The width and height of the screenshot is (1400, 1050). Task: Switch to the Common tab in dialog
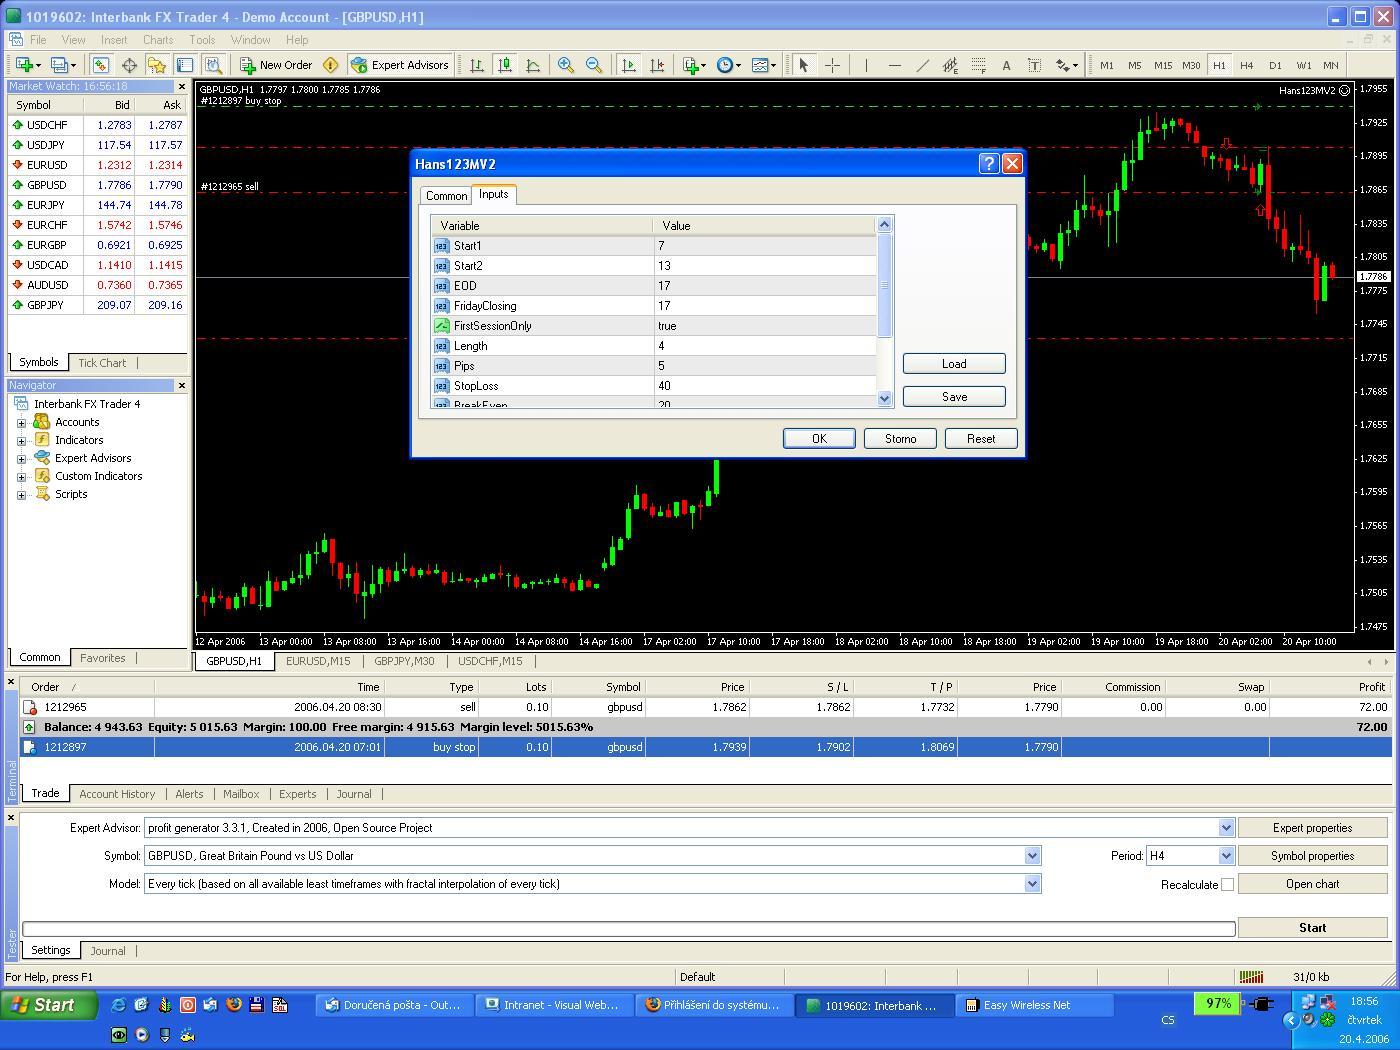pyautogui.click(x=446, y=196)
